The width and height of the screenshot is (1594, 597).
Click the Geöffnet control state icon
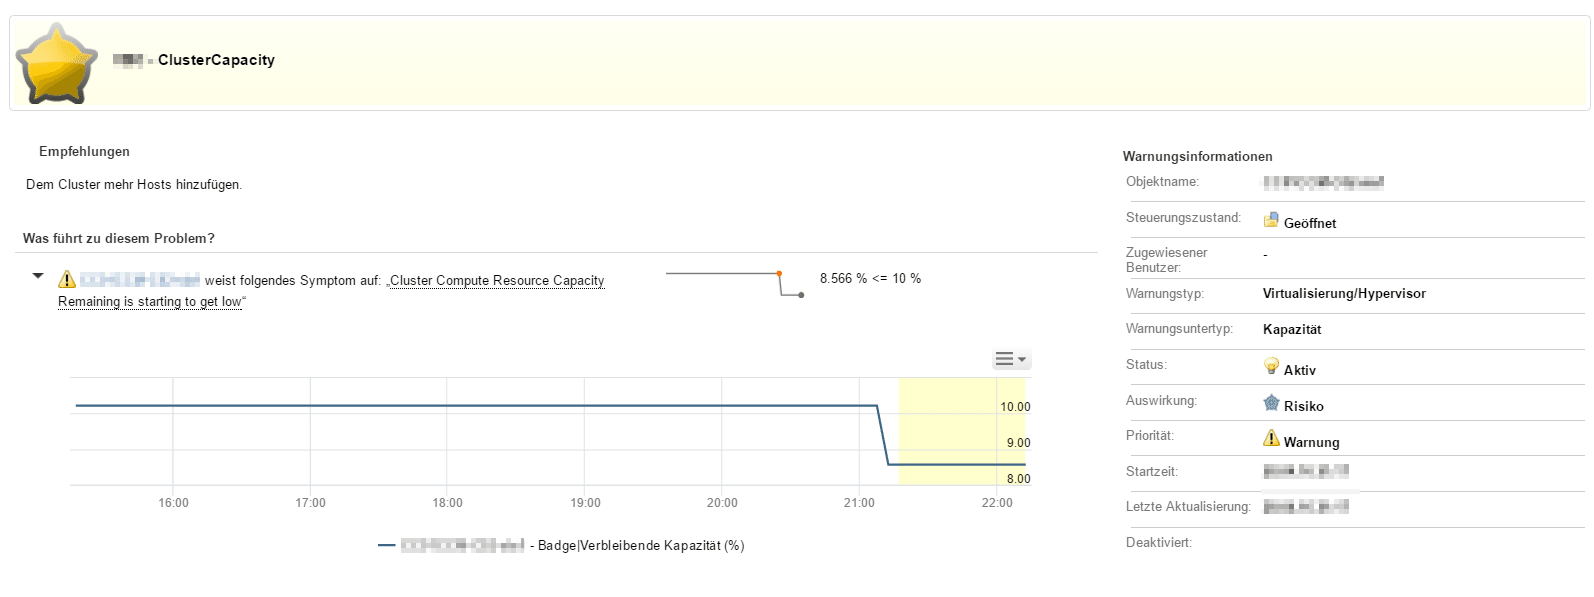click(1271, 220)
